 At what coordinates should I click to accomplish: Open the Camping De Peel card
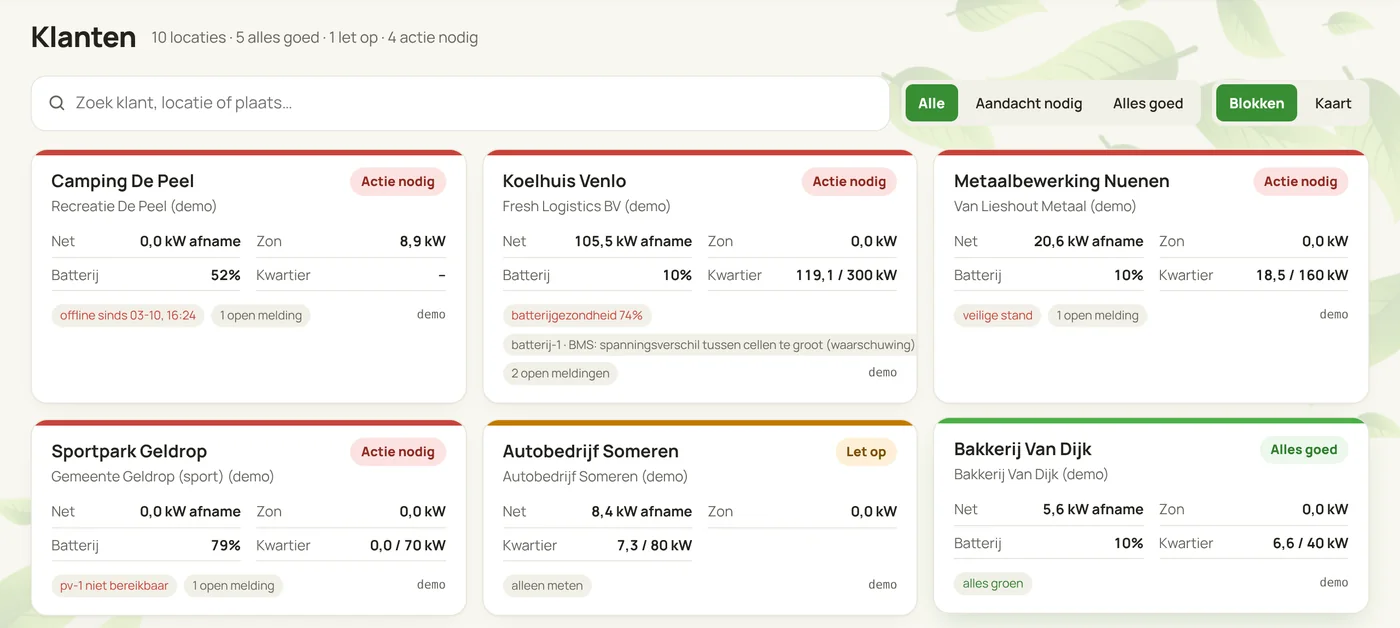[x=249, y=276]
